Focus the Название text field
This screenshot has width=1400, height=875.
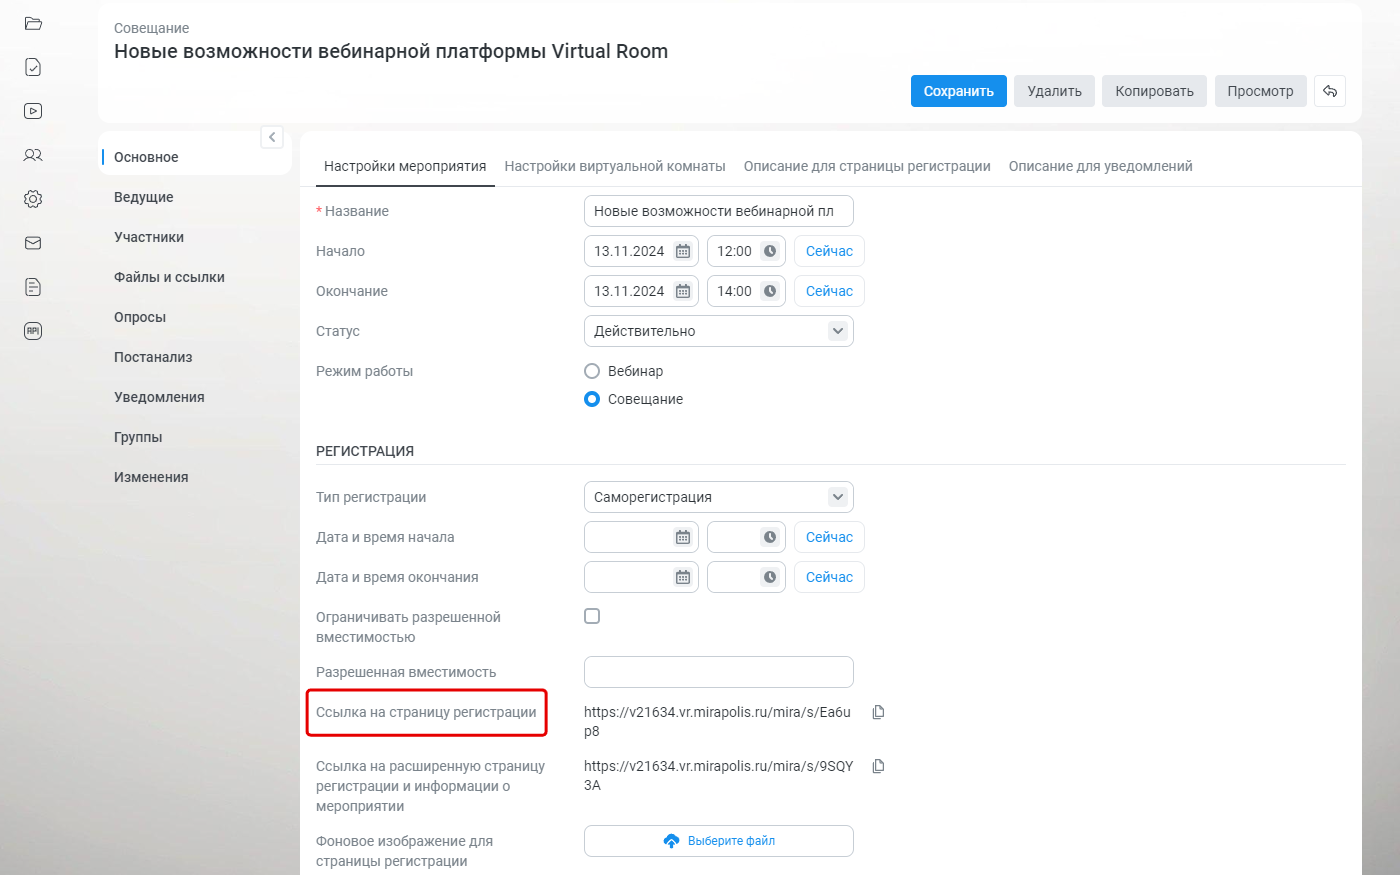pos(719,211)
